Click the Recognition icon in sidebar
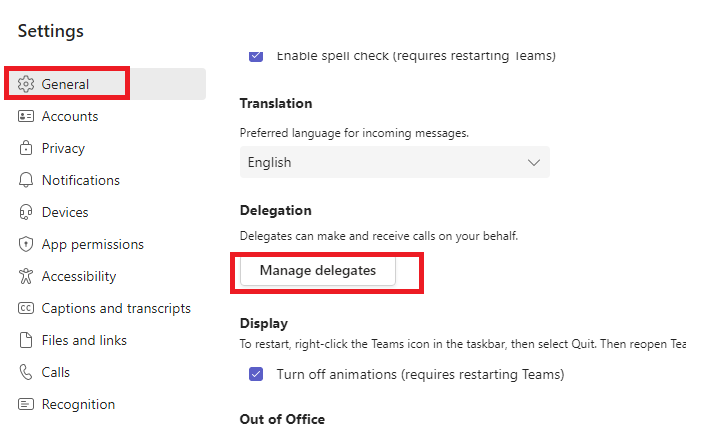This screenshot has height=448, width=717. coord(26,404)
